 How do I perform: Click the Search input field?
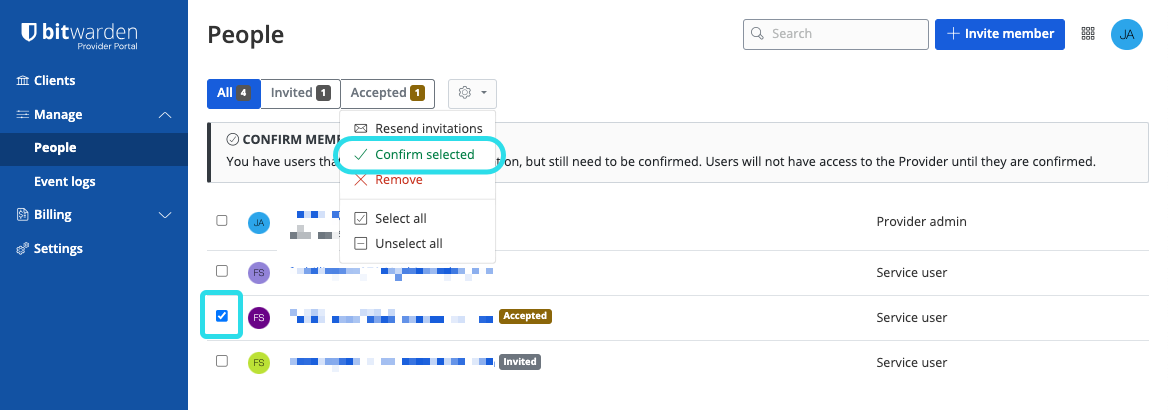click(x=844, y=34)
